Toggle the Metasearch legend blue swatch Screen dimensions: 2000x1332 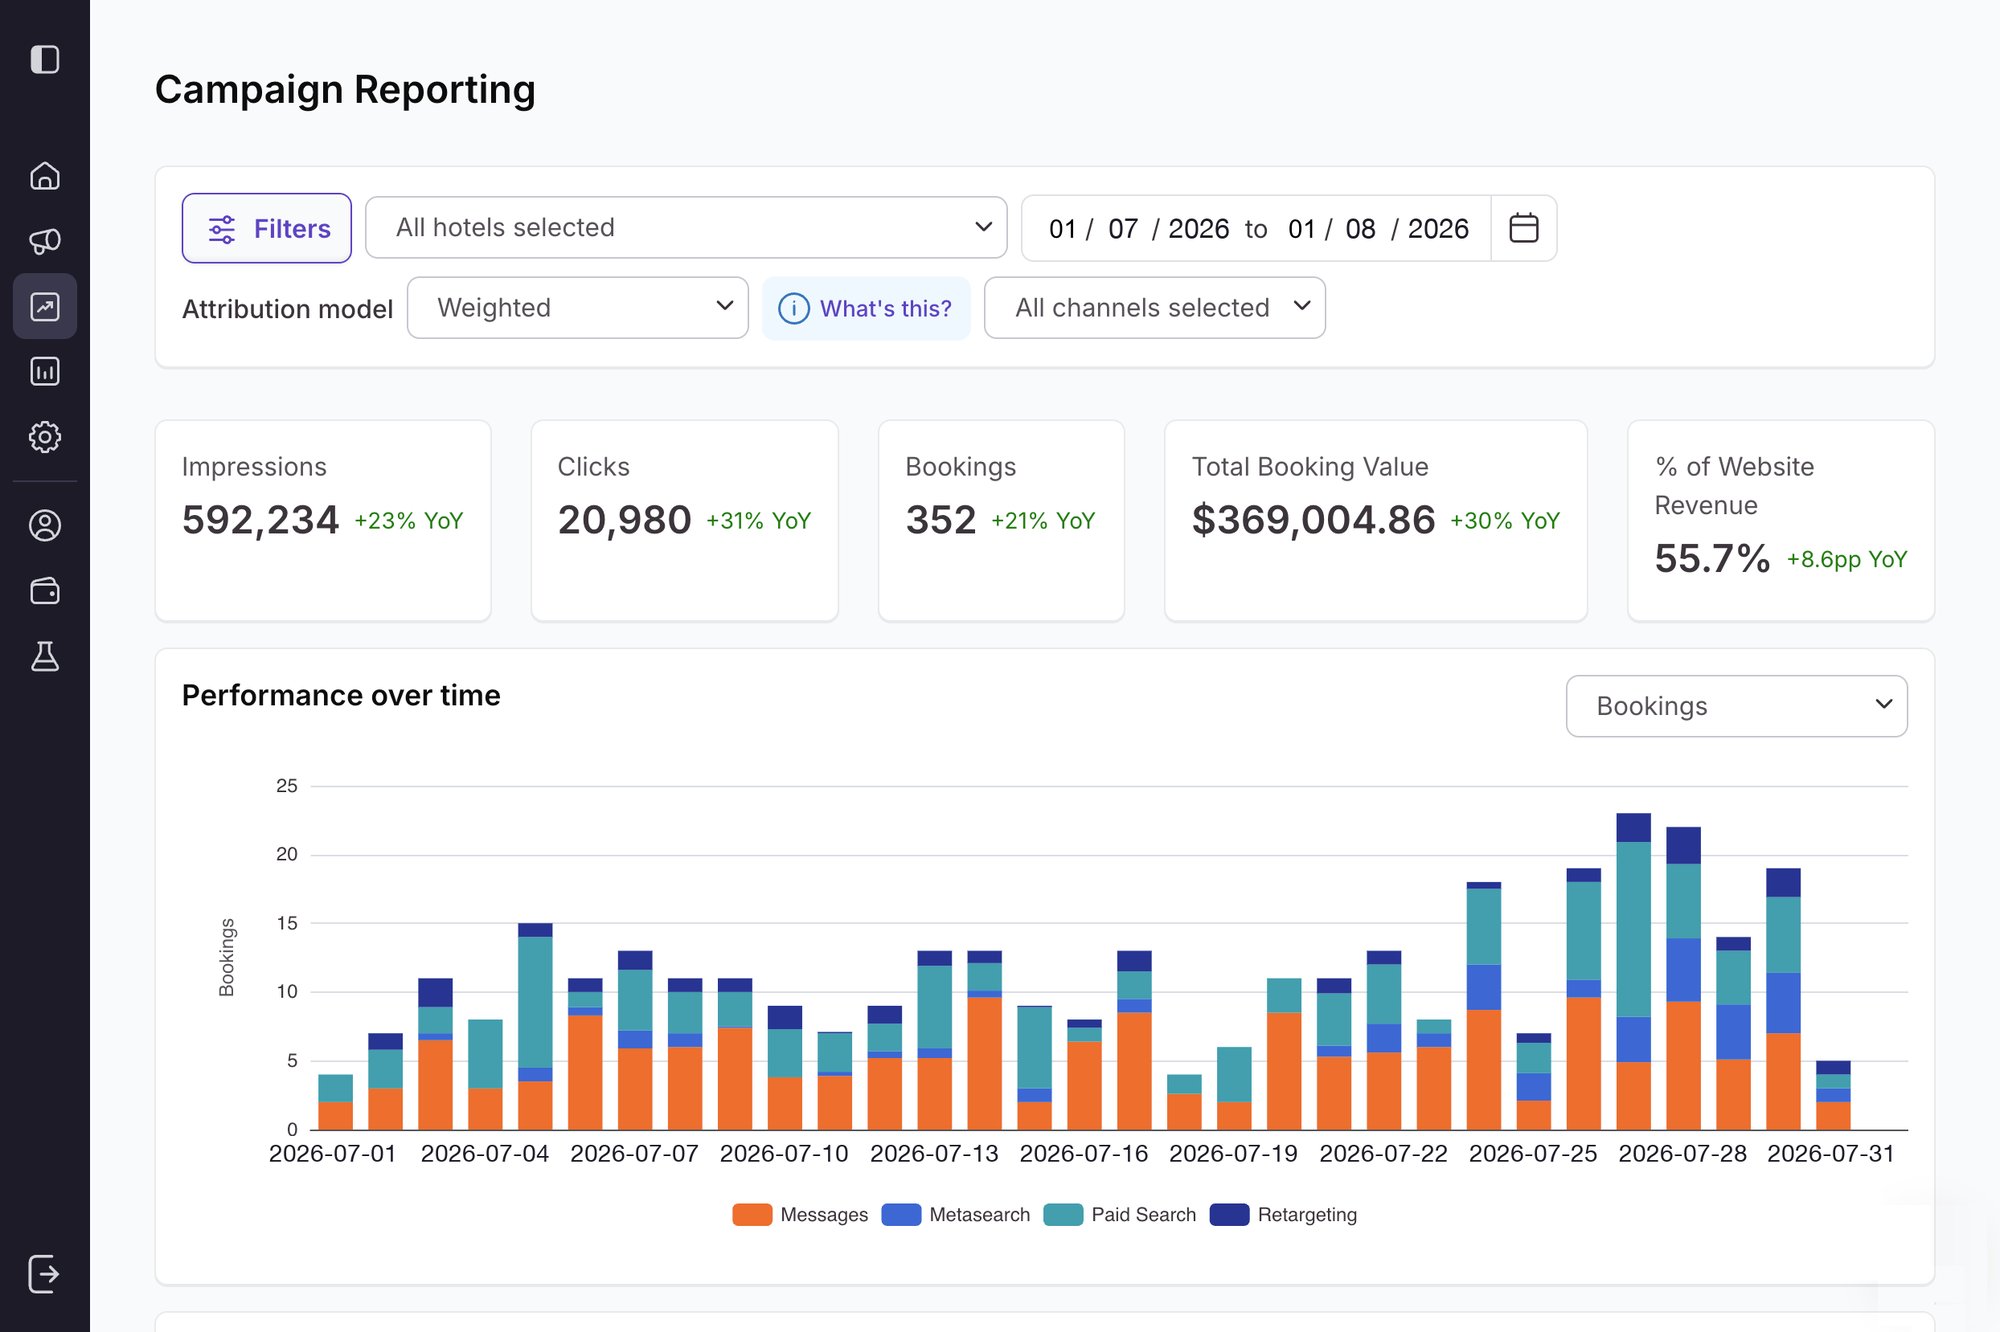(901, 1214)
